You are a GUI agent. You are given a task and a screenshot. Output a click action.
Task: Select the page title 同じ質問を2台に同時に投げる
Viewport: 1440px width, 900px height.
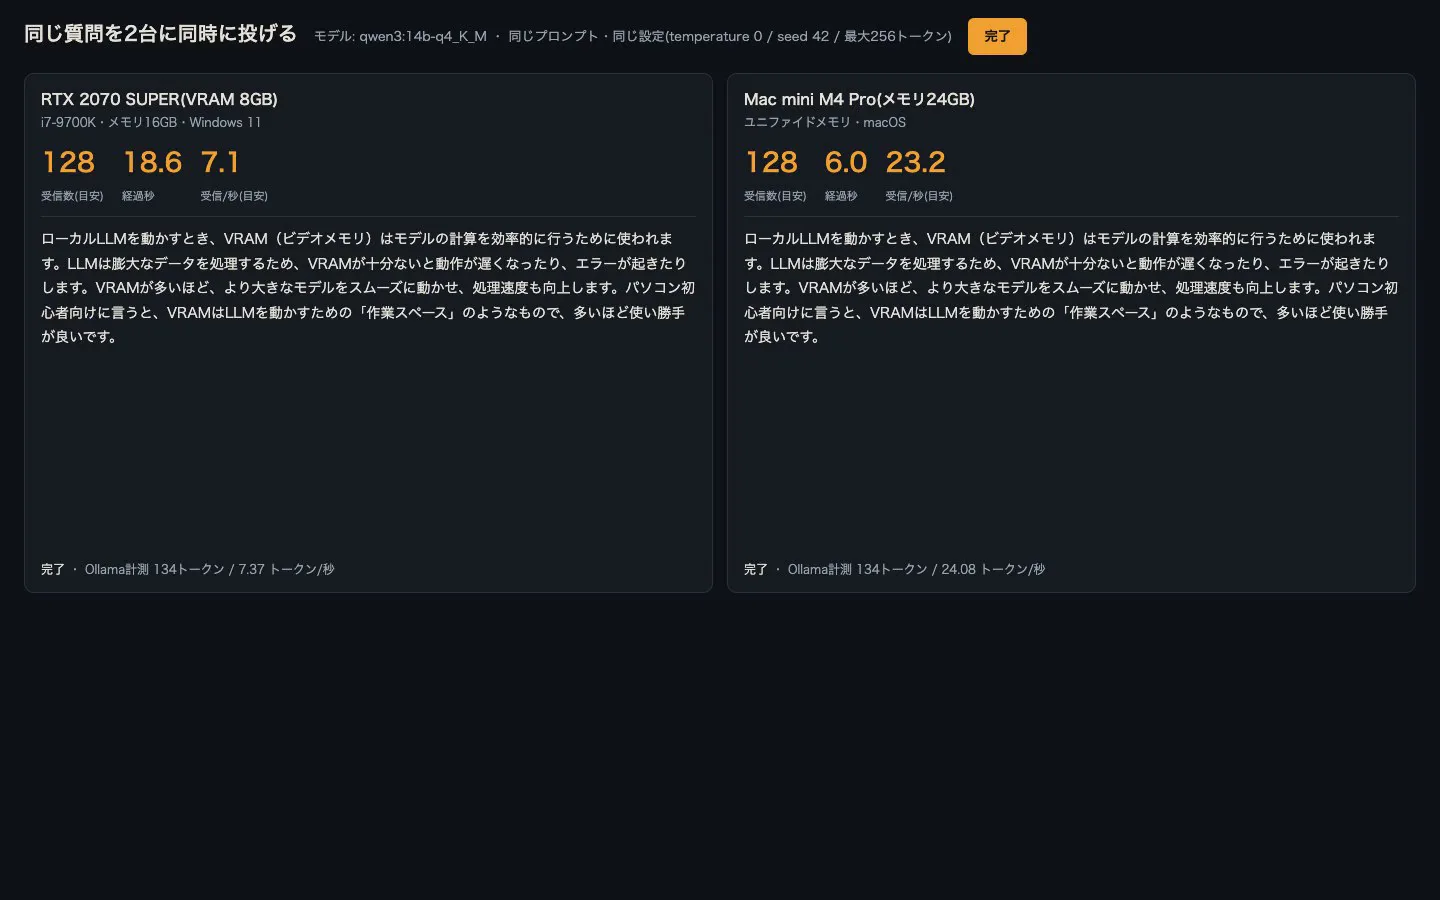(x=161, y=34)
